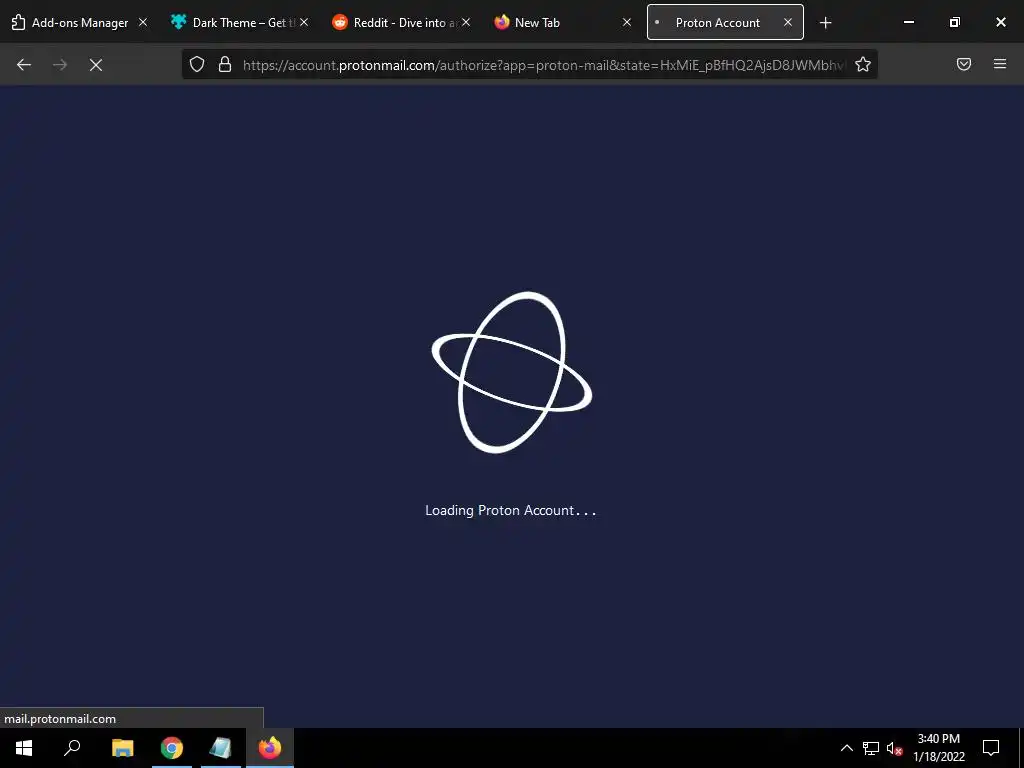Screen dimensions: 1024x768
Task: Stop loading the Proton page
Action: pos(96,65)
